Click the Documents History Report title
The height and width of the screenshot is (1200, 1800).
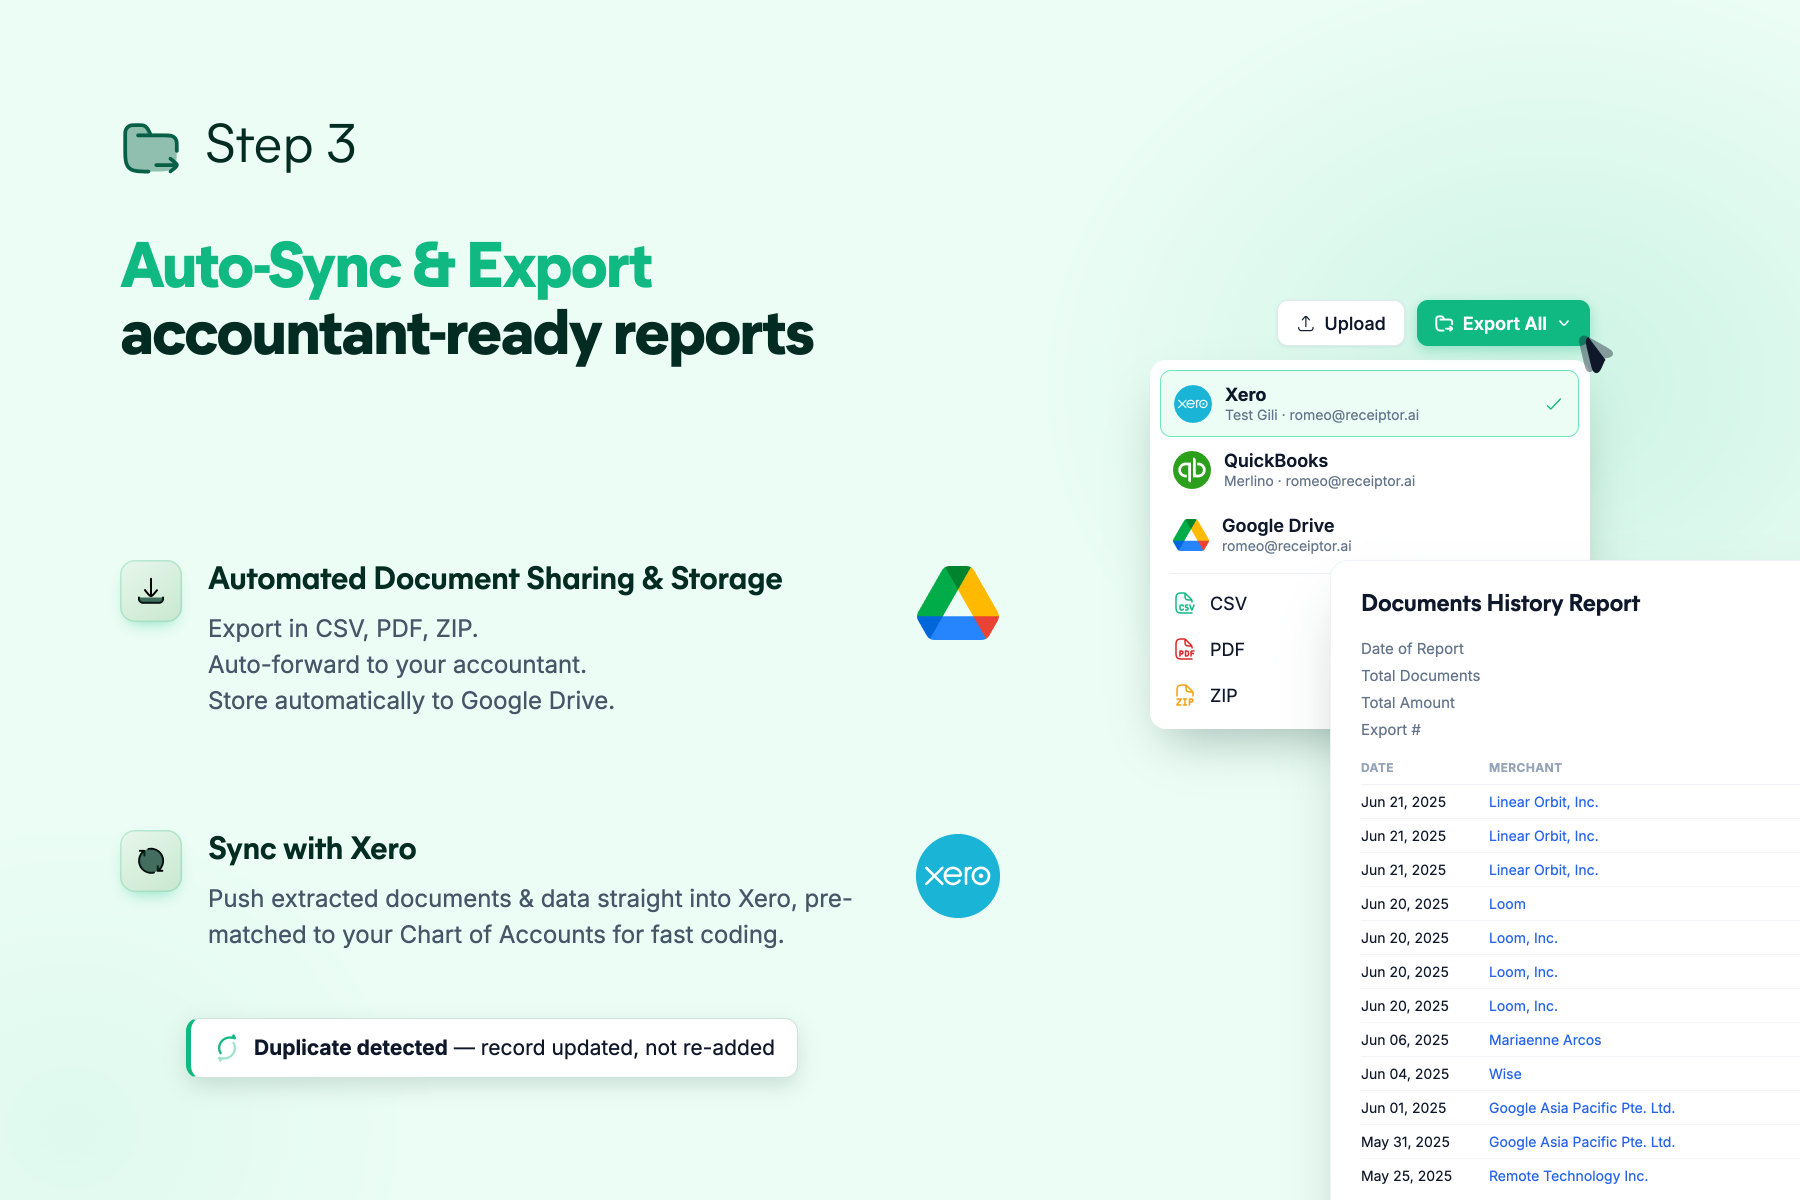click(x=1500, y=603)
